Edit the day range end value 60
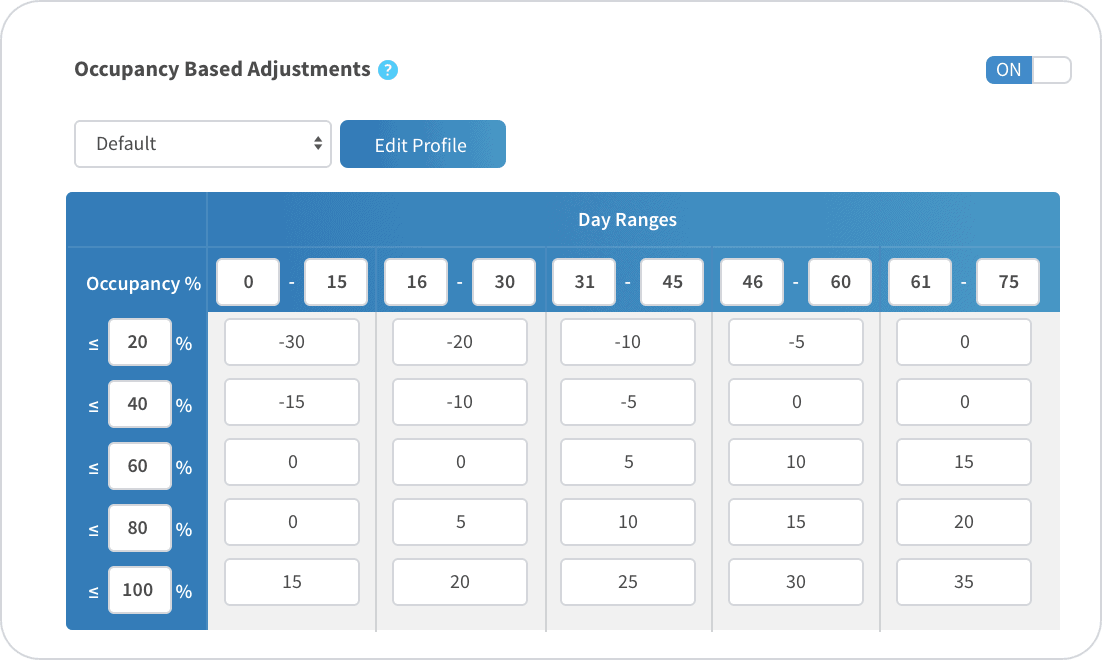The width and height of the screenshot is (1102, 660). tap(840, 282)
